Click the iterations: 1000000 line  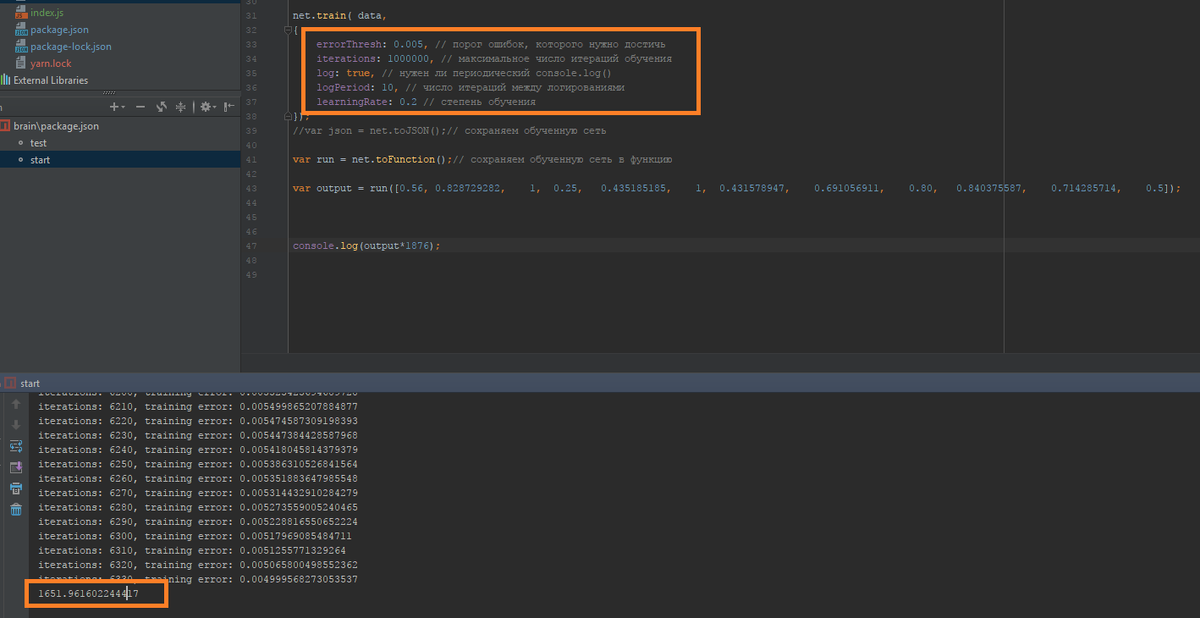coord(494,59)
